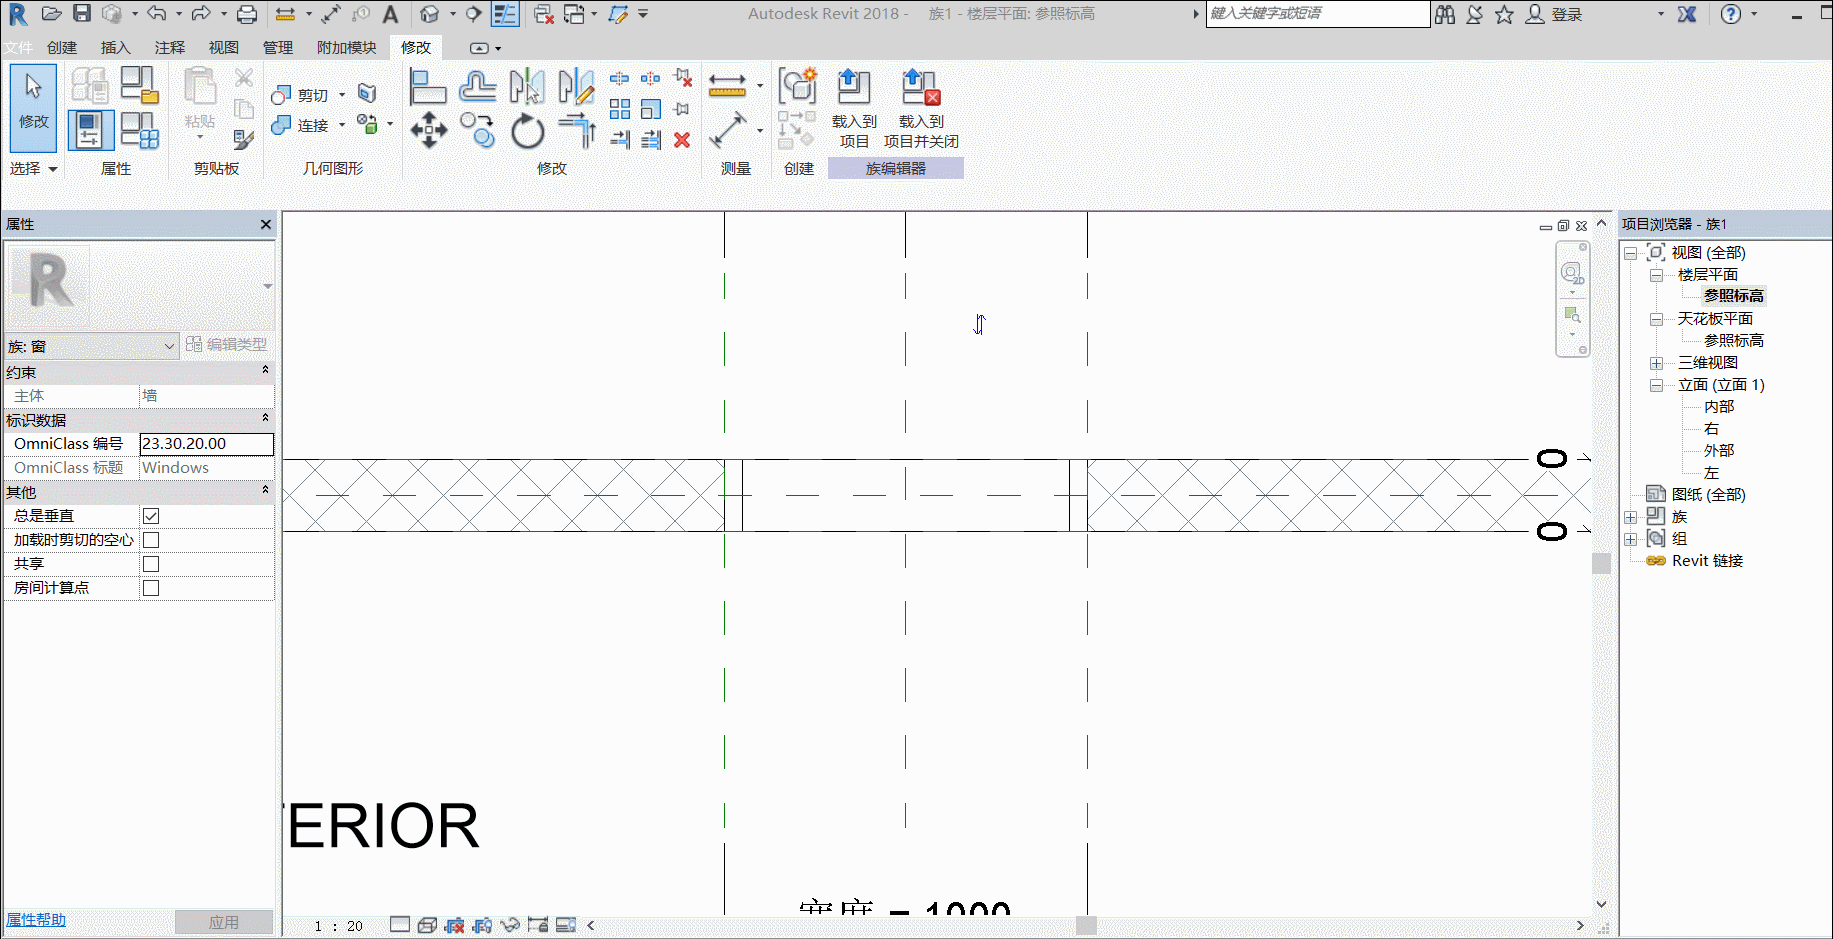Open the 选择 dropdown under Modify
The height and width of the screenshot is (939, 1833).
point(33,168)
